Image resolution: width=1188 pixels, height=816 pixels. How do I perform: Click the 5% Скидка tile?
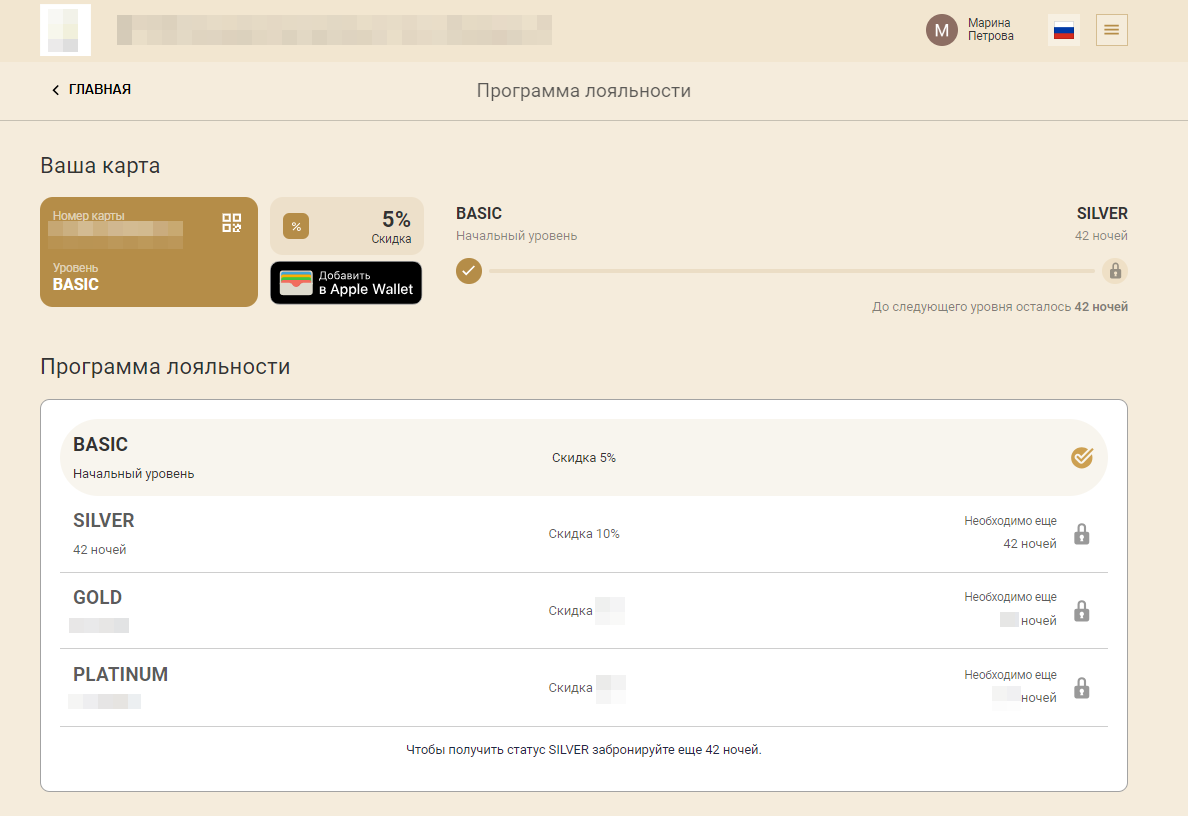pos(347,226)
